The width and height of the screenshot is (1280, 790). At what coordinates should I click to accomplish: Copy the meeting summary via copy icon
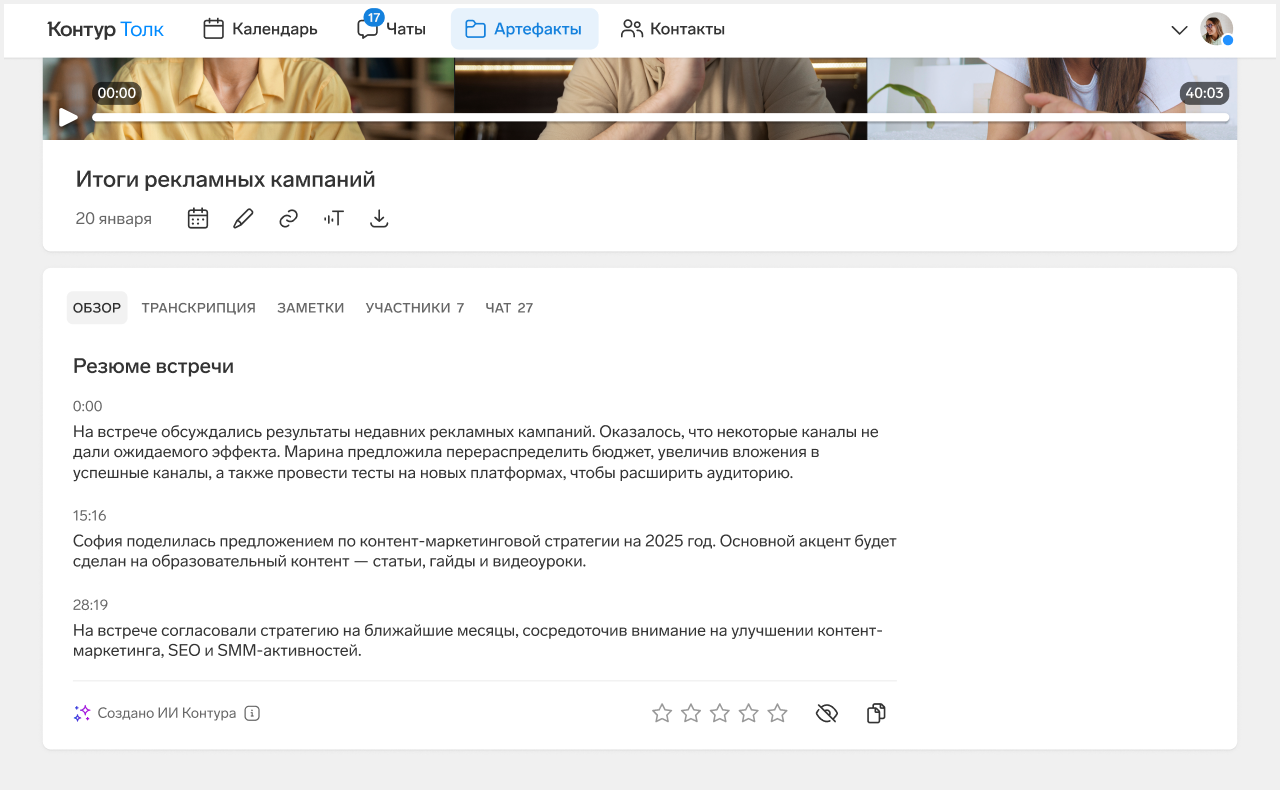point(875,712)
